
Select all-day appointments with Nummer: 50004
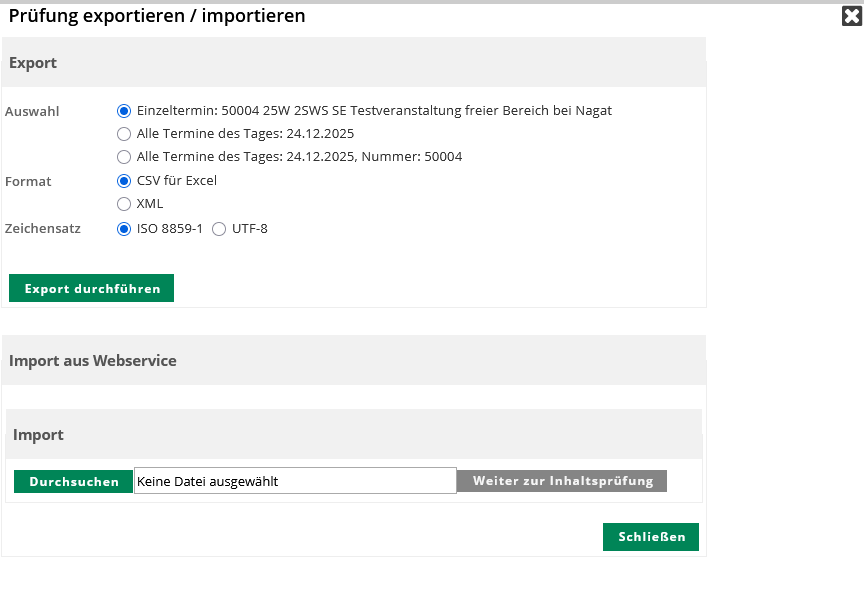point(124,157)
